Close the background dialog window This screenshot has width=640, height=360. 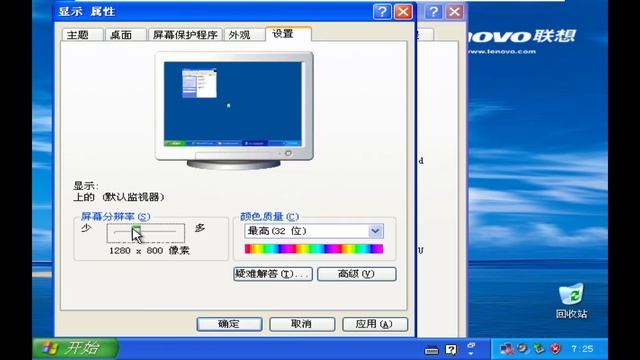(x=455, y=11)
